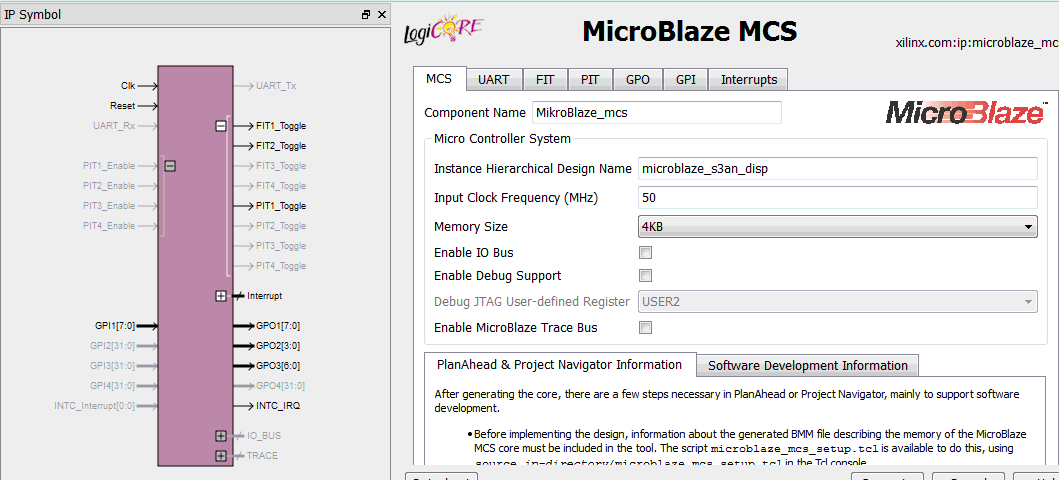Select the Clk port label

[128, 86]
